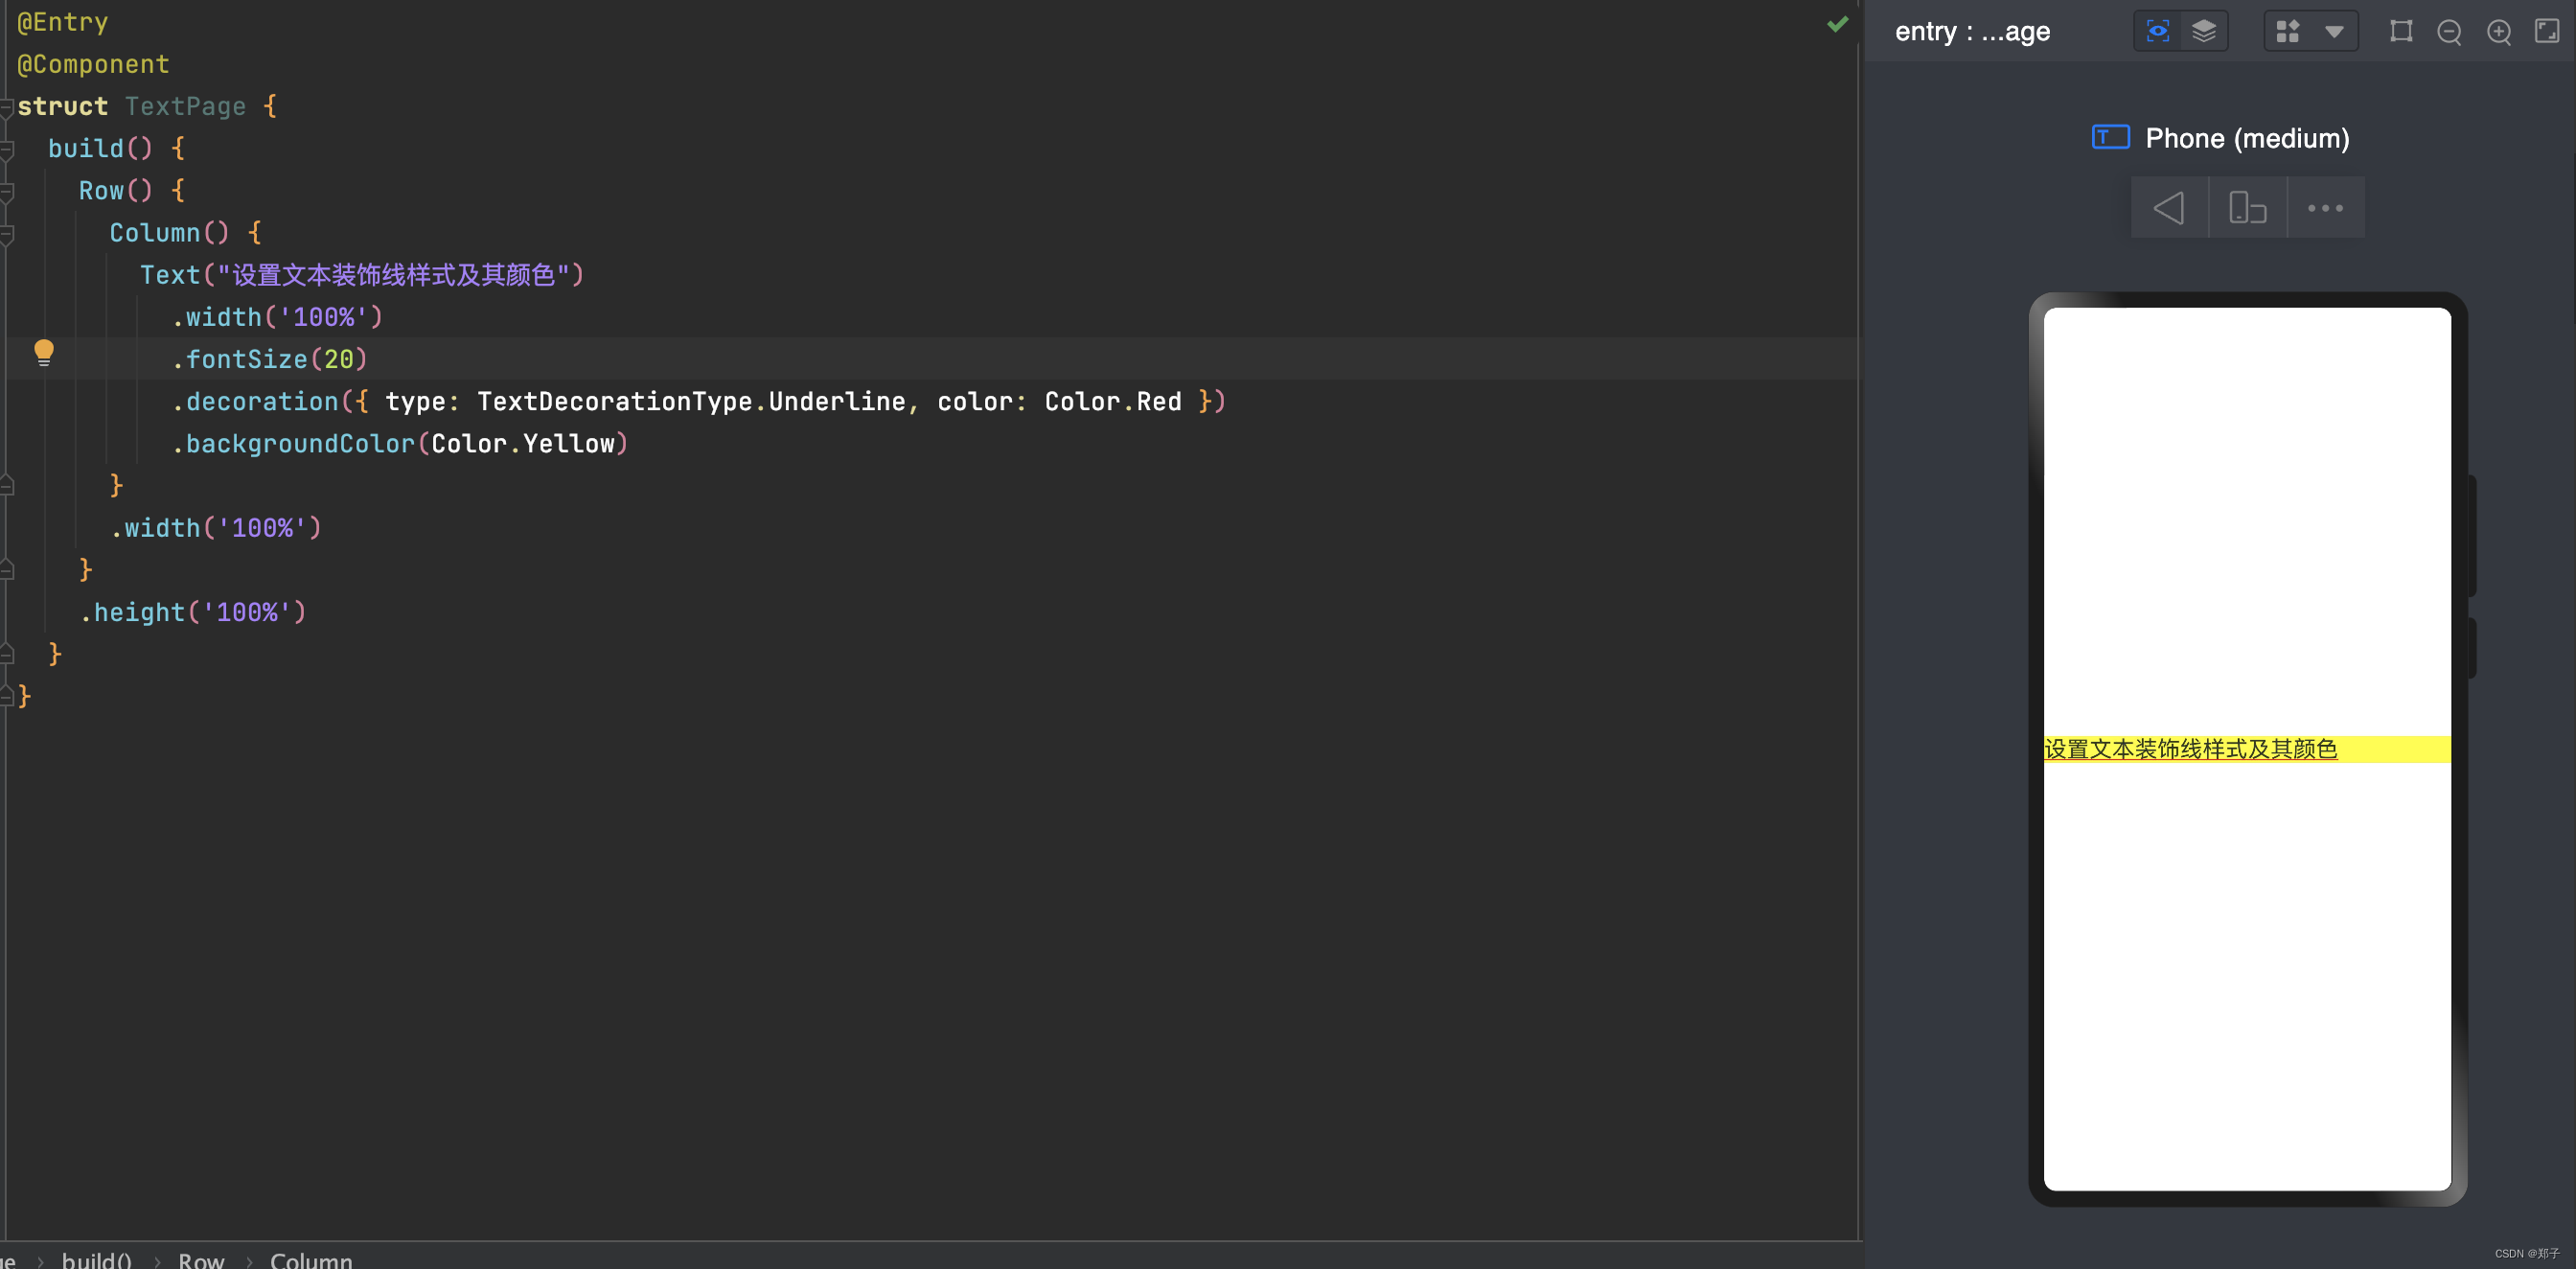The image size is (2576, 1269).
Task: Select Column in the breadcrumb bar
Action: tap(311, 1259)
